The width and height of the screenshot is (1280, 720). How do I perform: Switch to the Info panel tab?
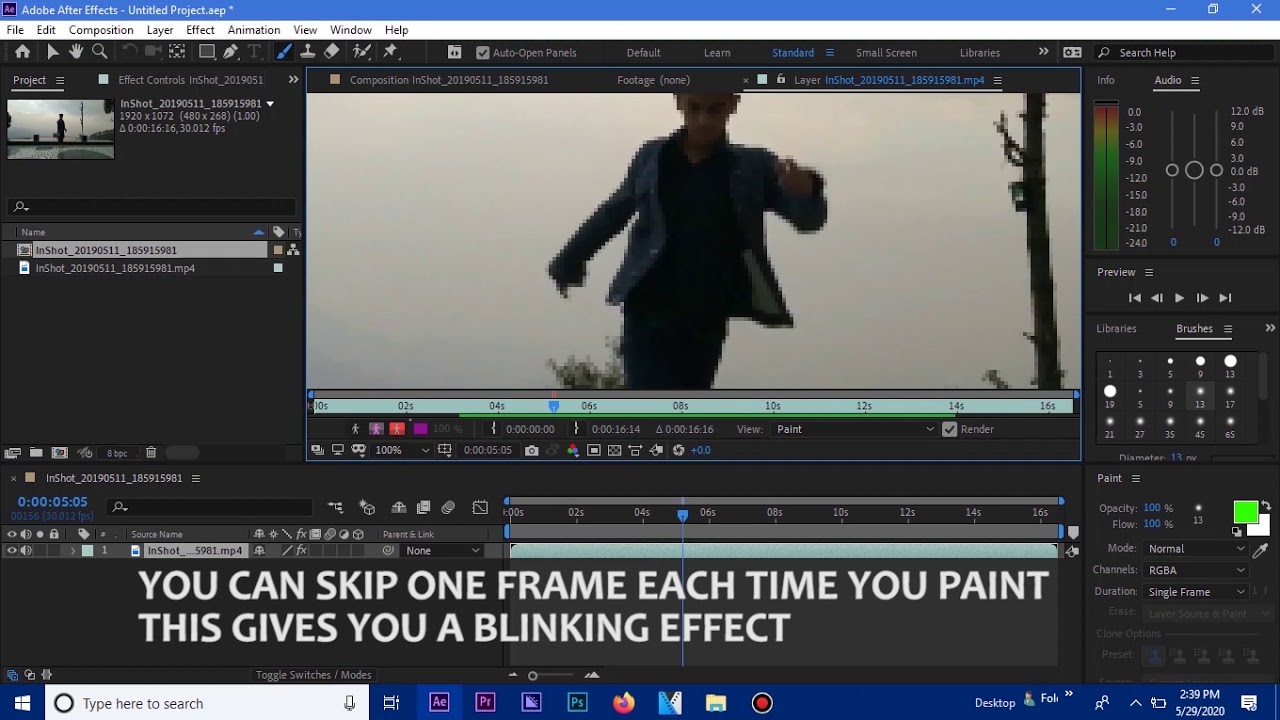pos(1106,80)
